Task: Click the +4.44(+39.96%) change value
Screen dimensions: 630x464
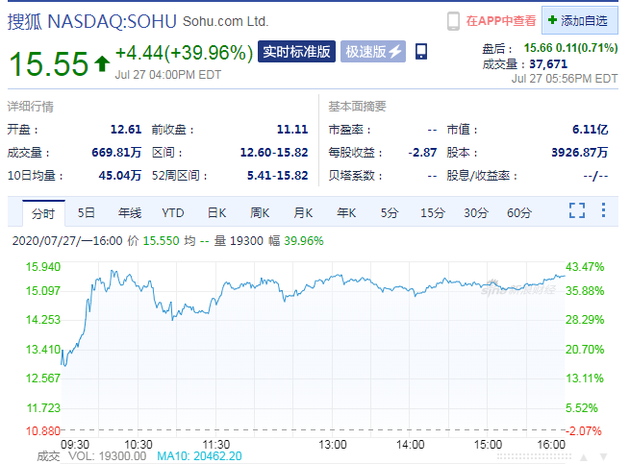Action: pyautogui.click(x=184, y=53)
